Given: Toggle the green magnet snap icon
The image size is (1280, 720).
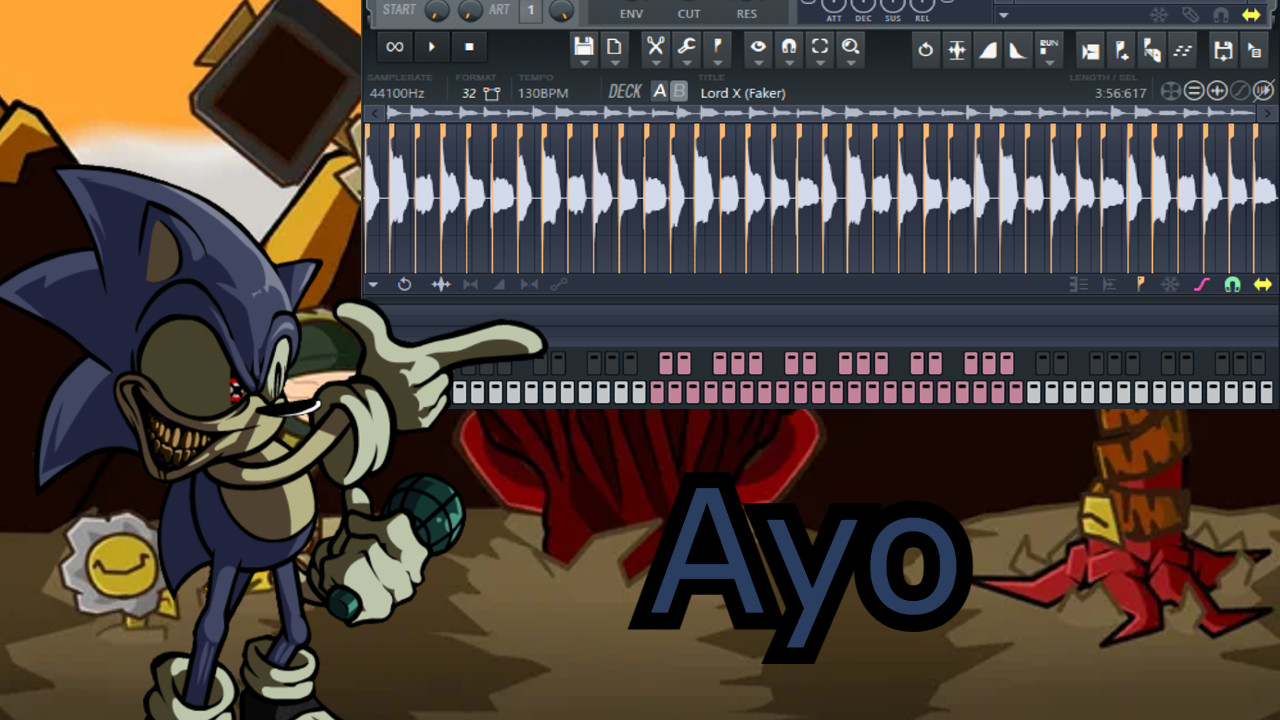Looking at the screenshot, I should pos(1232,285).
